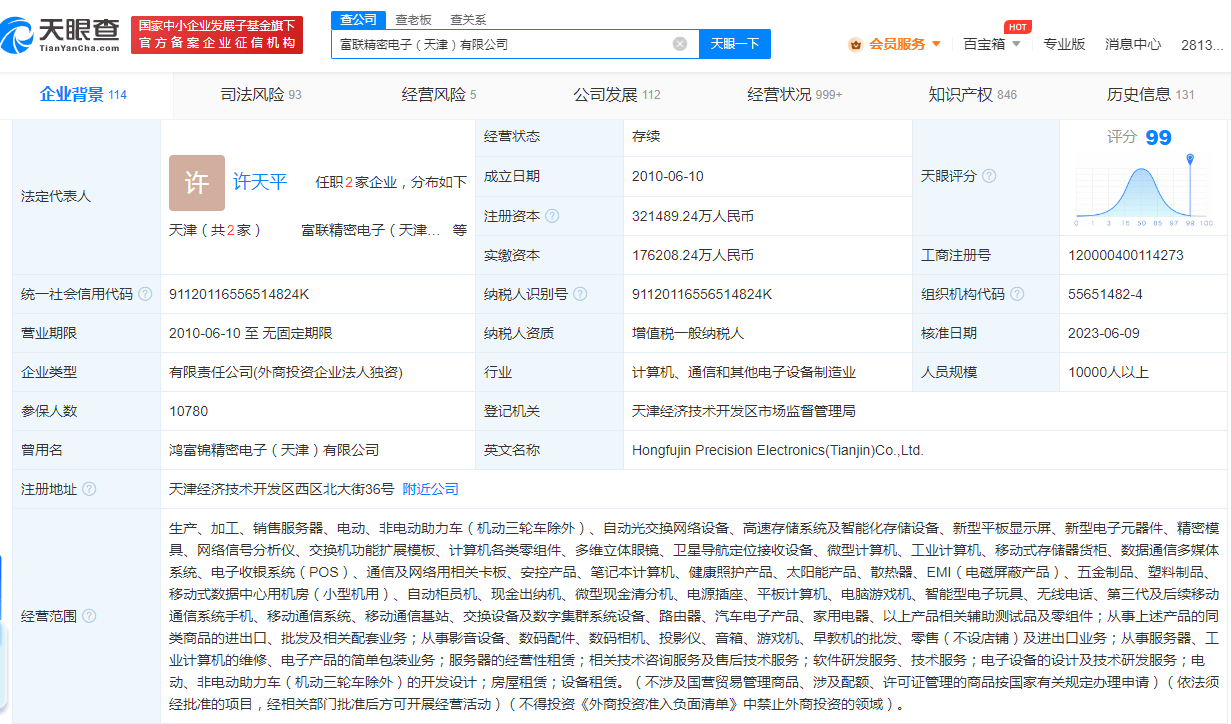The height and width of the screenshot is (724, 1231).
Task: Click paid-in capital value 176208.24万人民币
Action: [693, 255]
